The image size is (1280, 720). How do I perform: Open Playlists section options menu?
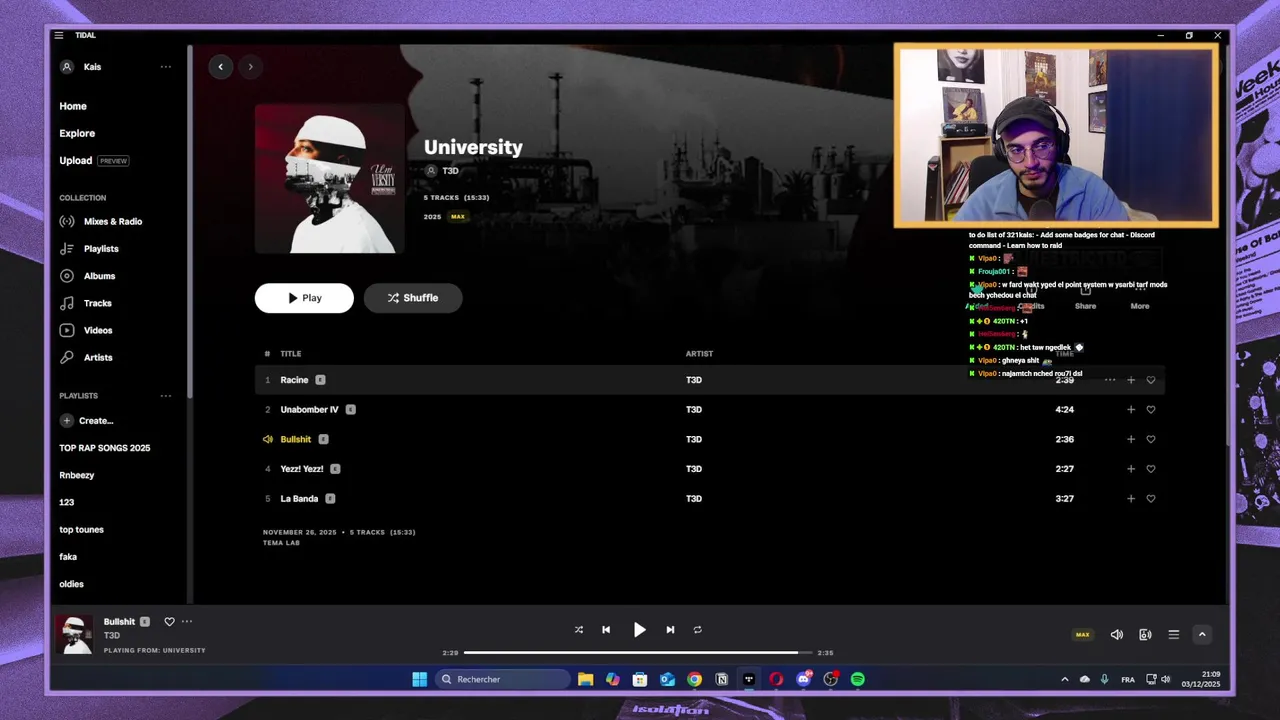(x=166, y=396)
